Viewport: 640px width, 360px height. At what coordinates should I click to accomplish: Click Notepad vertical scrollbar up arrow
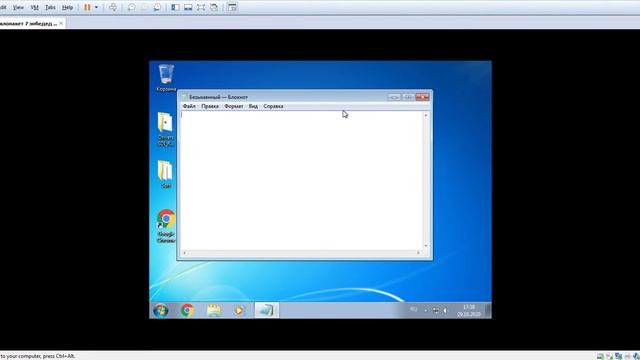tap(426, 115)
